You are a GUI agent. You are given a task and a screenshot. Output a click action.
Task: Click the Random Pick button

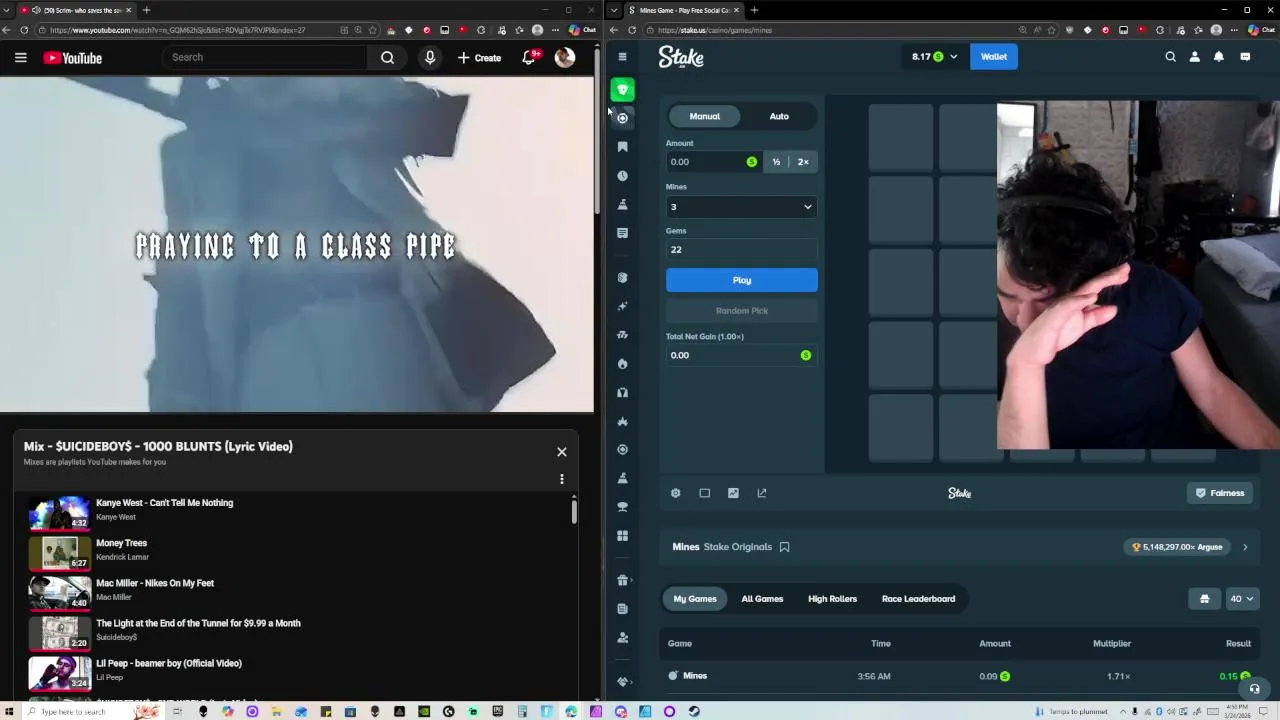point(741,311)
